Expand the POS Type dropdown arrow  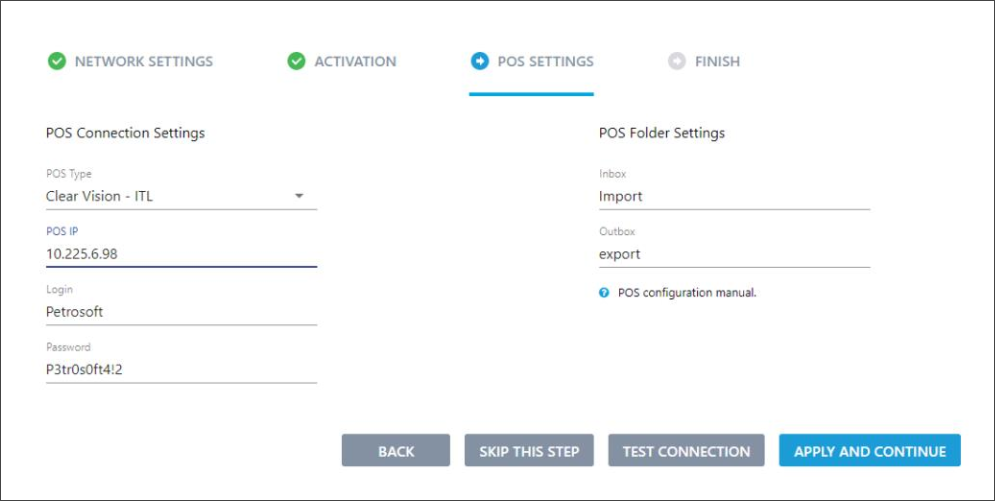[x=300, y=196]
